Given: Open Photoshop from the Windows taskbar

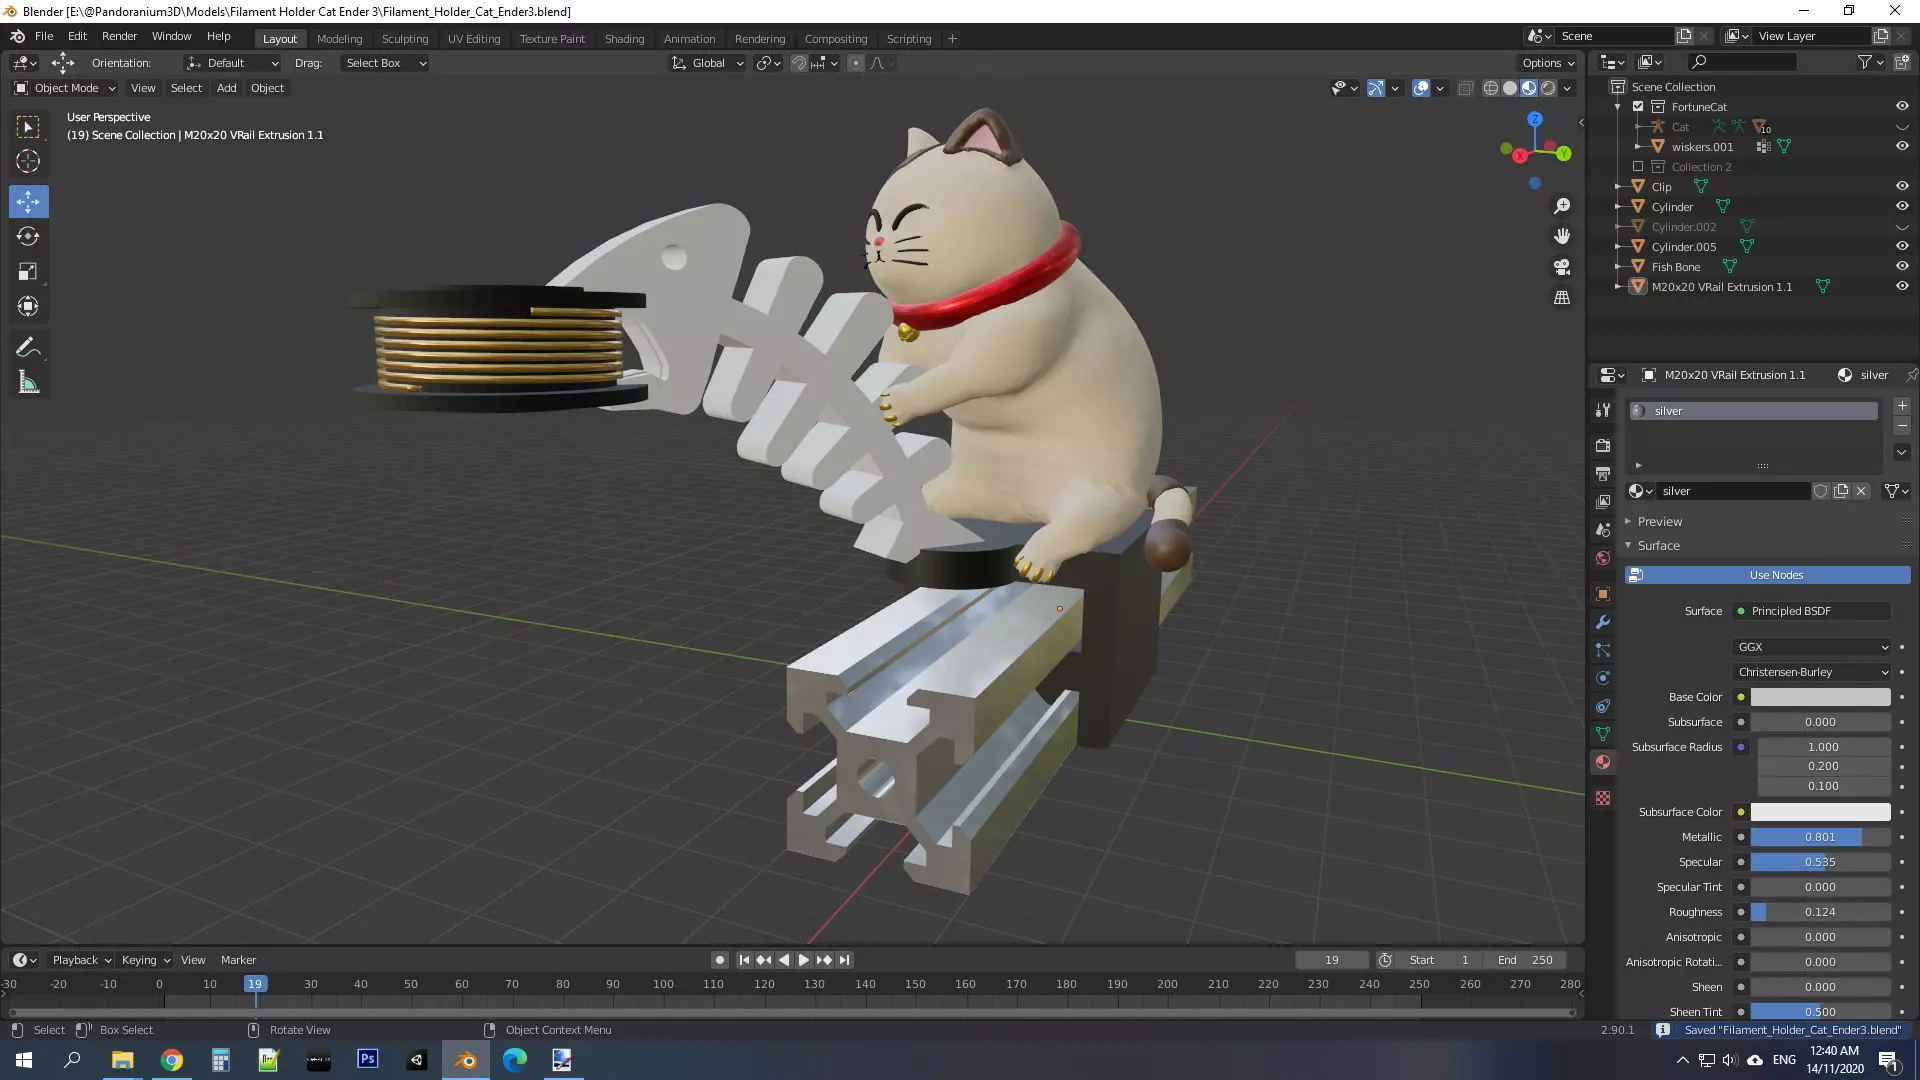Looking at the screenshot, I should (367, 1059).
